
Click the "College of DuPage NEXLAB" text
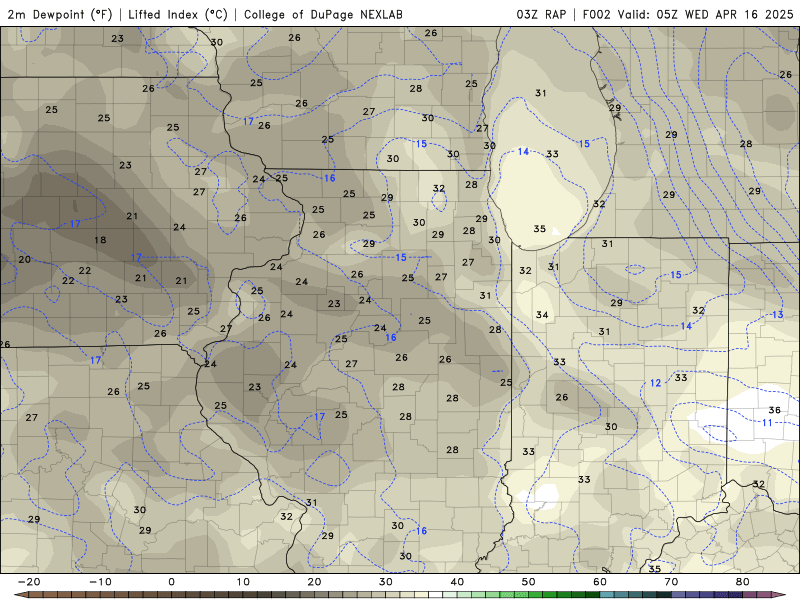click(x=323, y=14)
